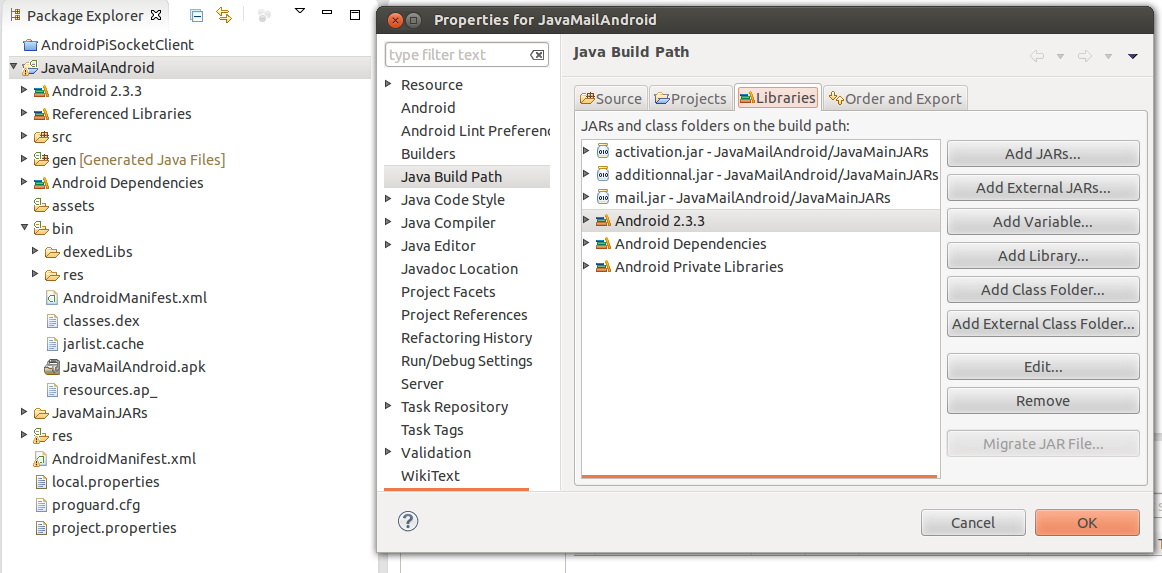Minimize the Package Explorer panel
The image size is (1162, 573).
[x=328, y=13]
